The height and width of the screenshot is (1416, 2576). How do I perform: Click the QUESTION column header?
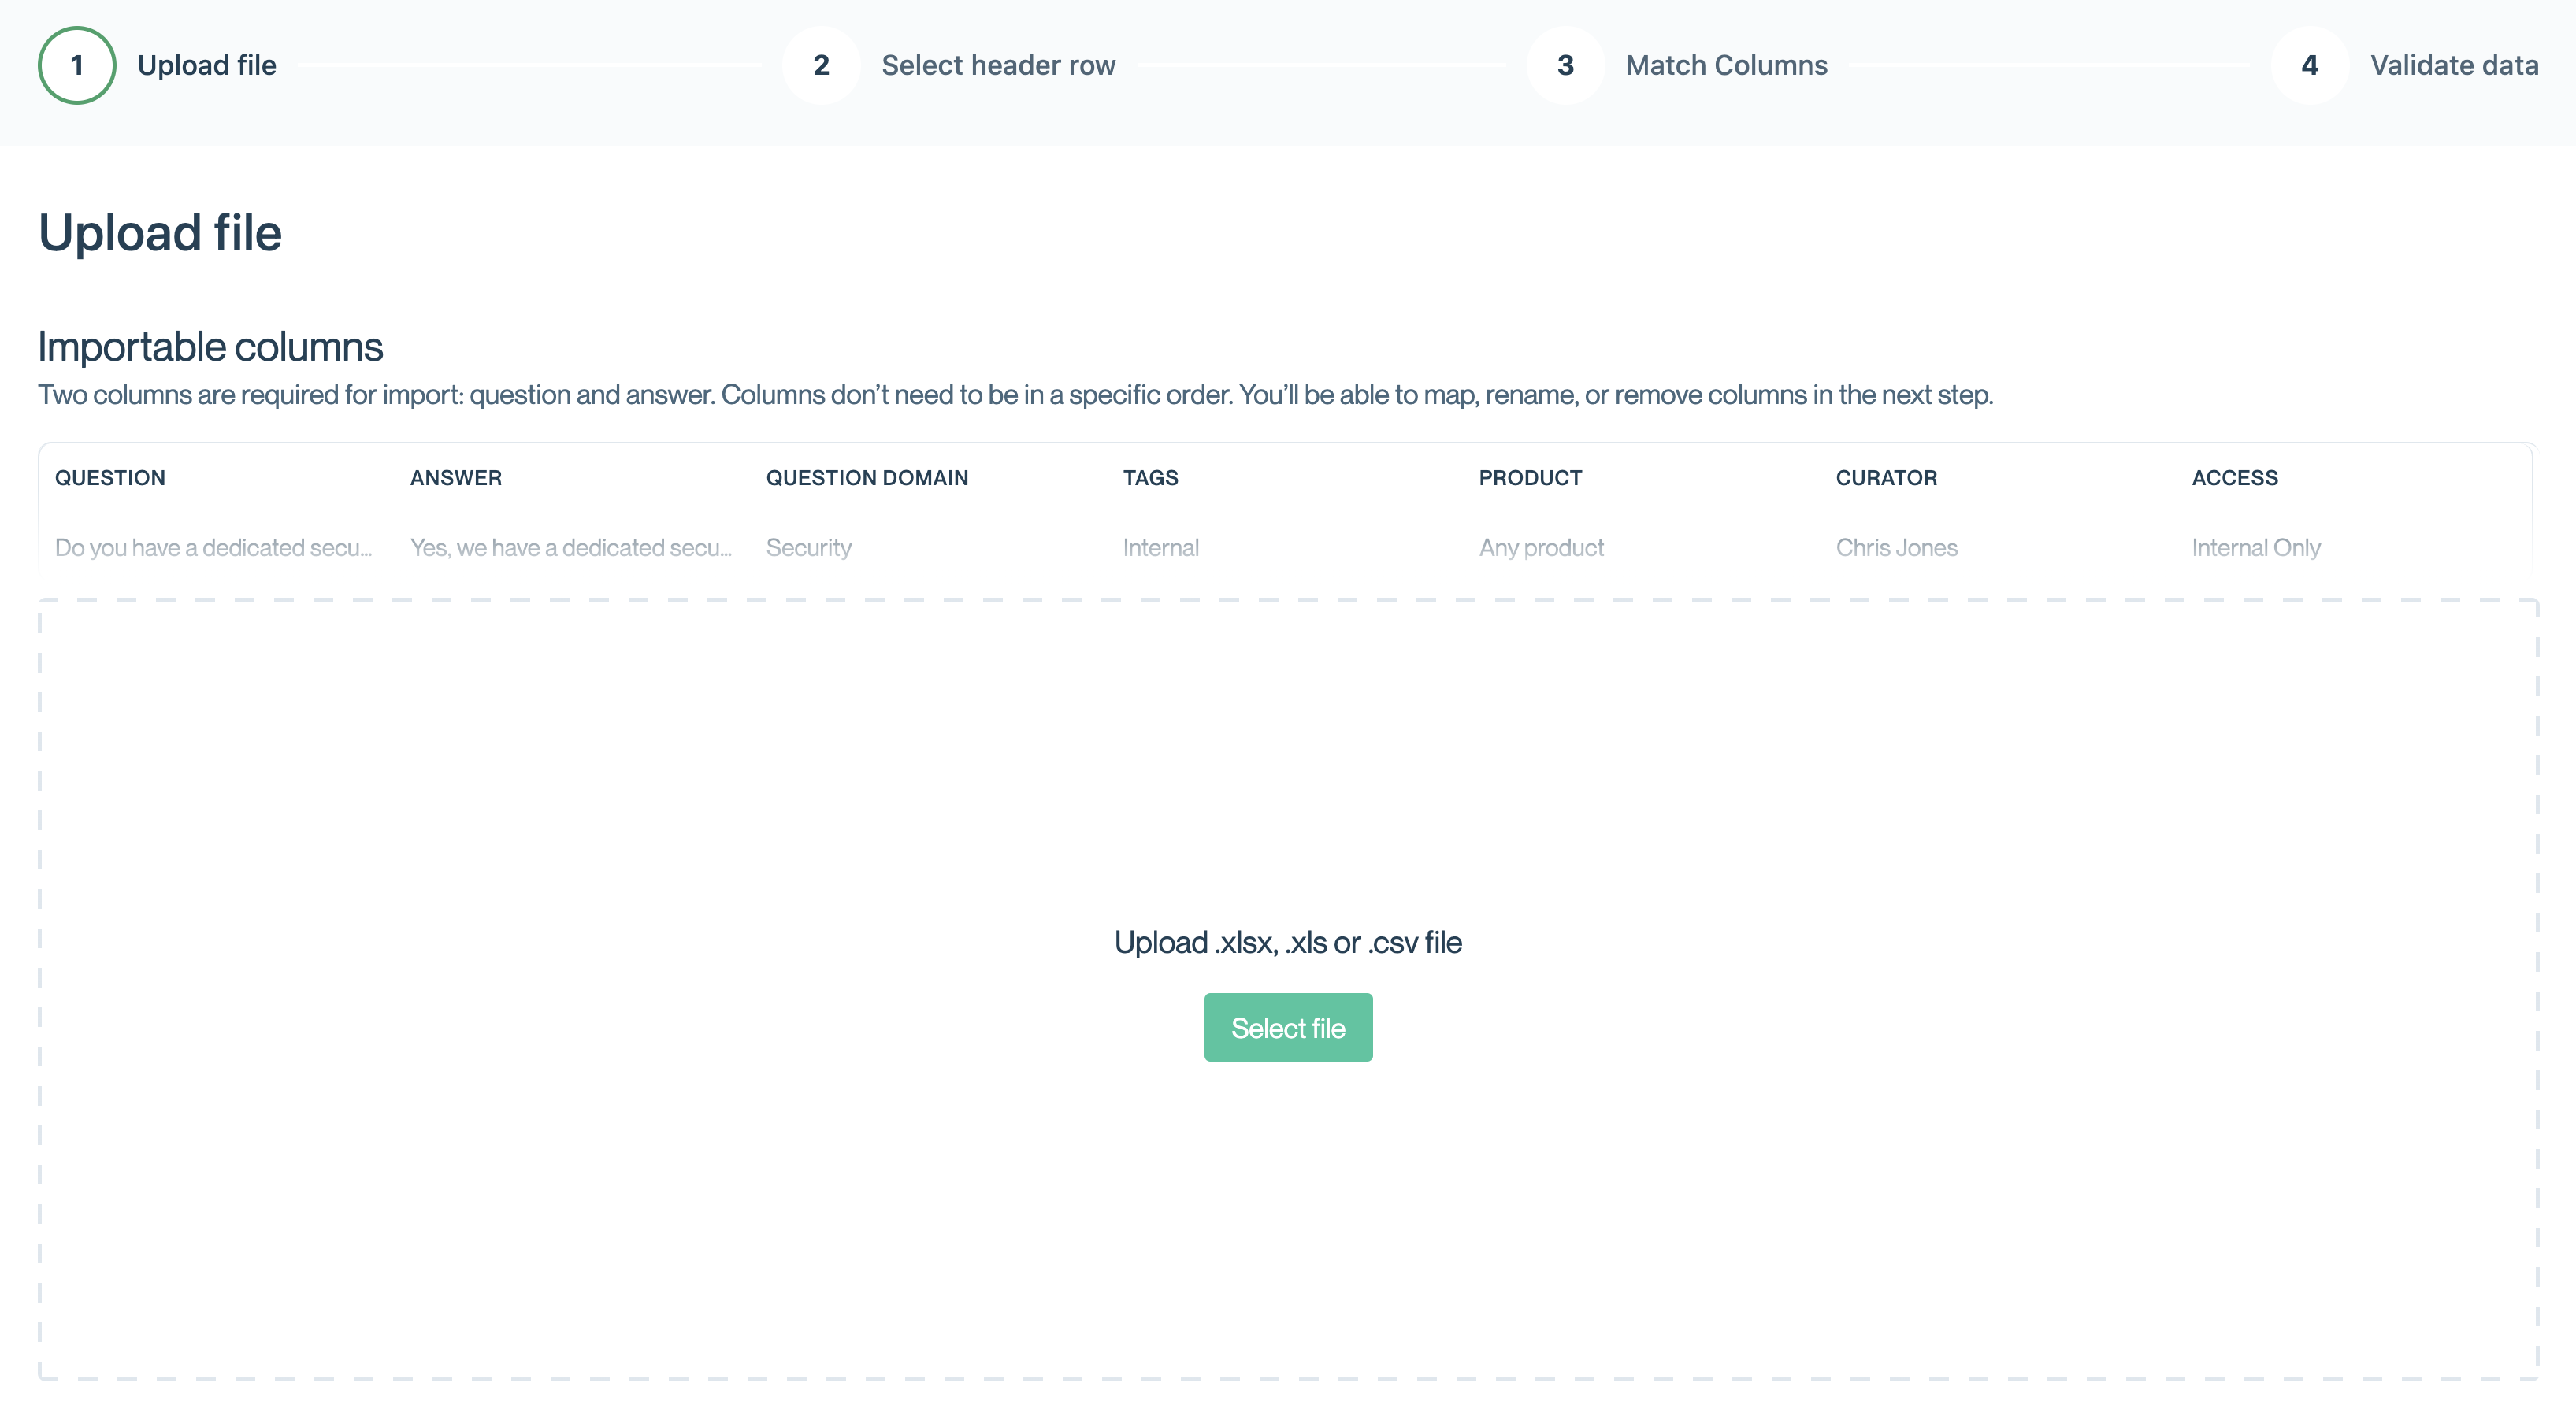tap(110, 478)
